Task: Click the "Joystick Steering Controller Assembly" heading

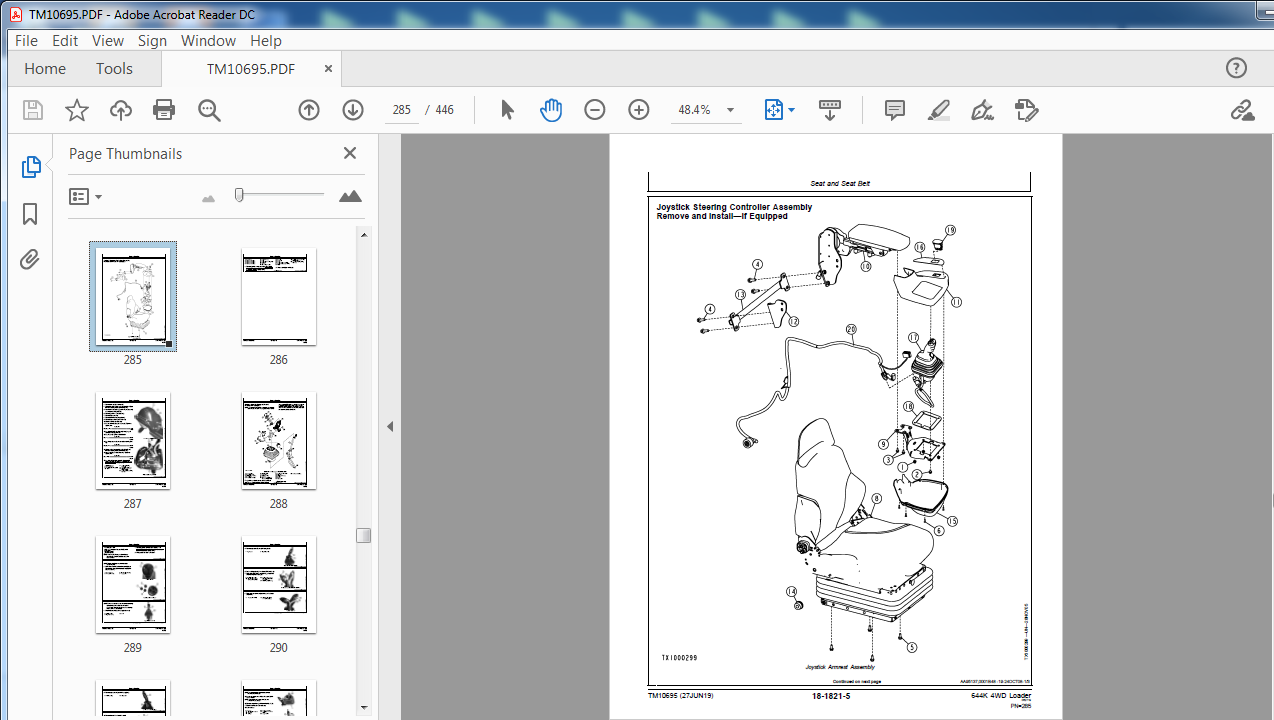Action: tap(734, 208)
